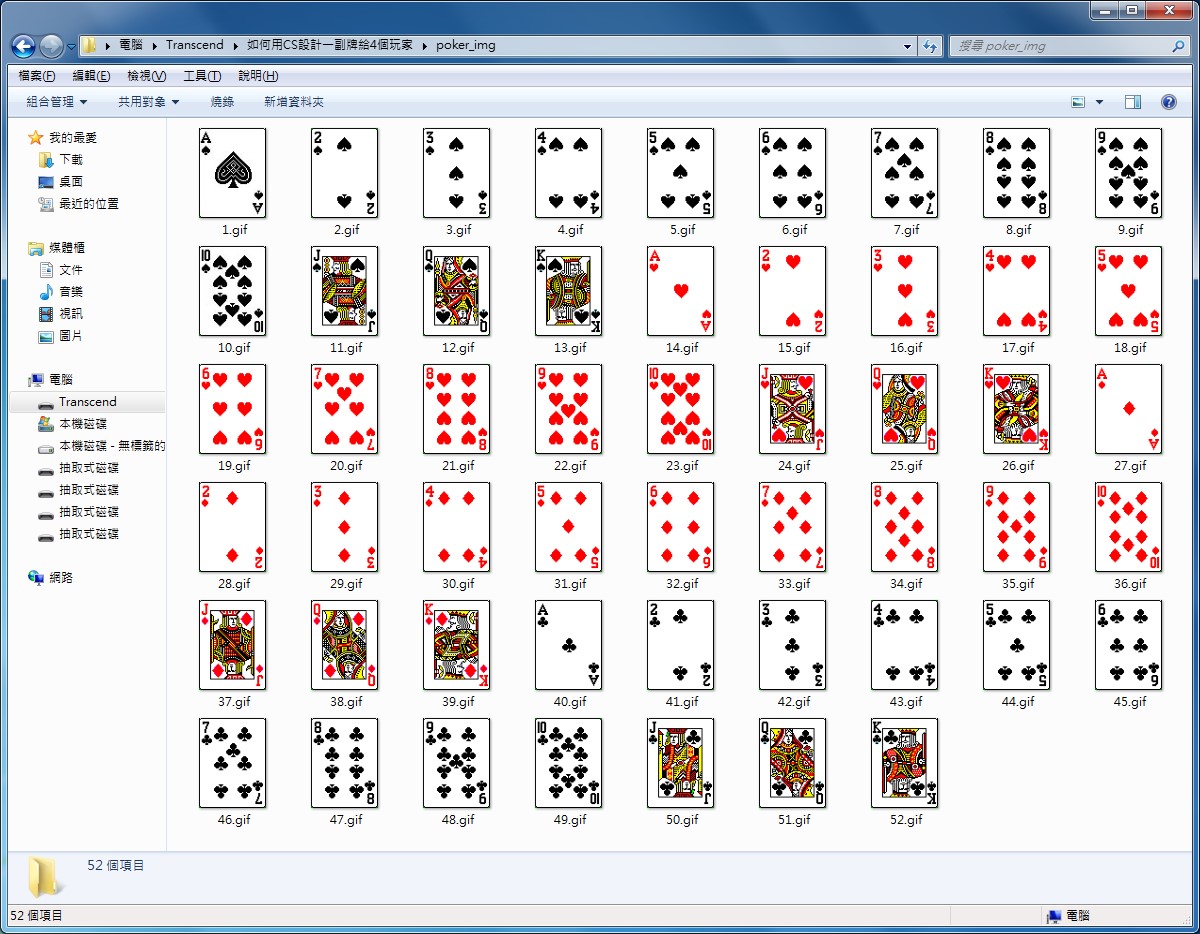Click the Back navigation arrow button
The image size is (1200, 934).
click(x=24, y=46)
